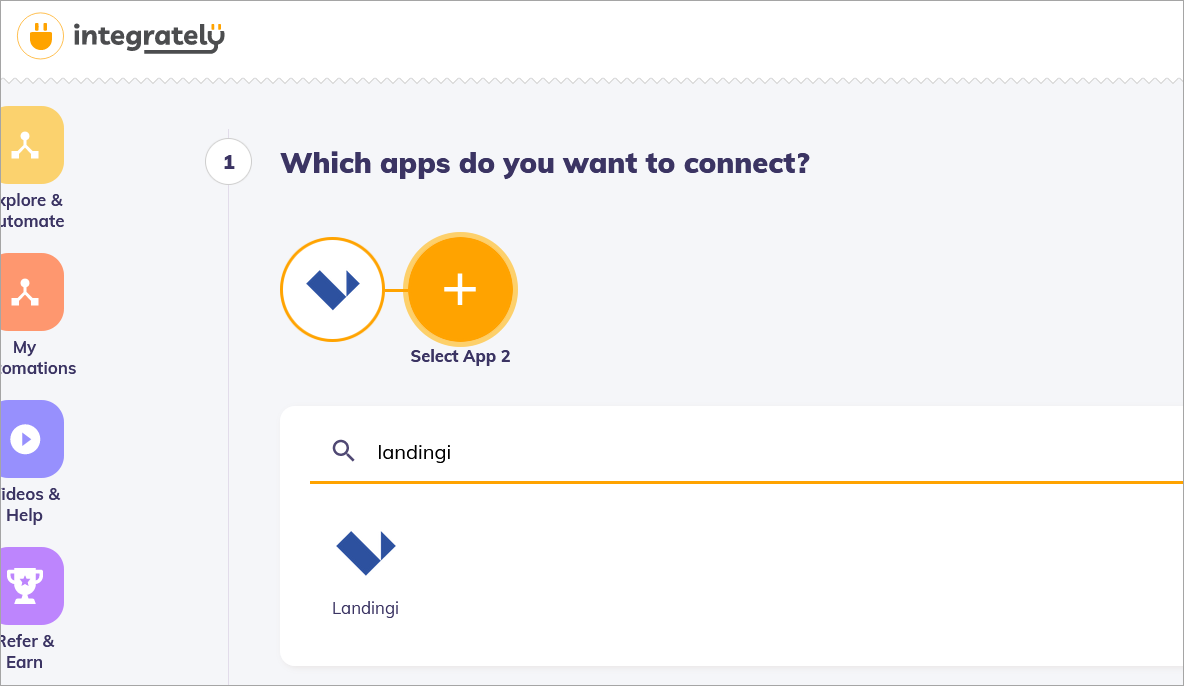Image resolution: width=1184 pixels, height=686 pixels.
Task: Click the Which apps to connect heading
Action: (544, 163)
